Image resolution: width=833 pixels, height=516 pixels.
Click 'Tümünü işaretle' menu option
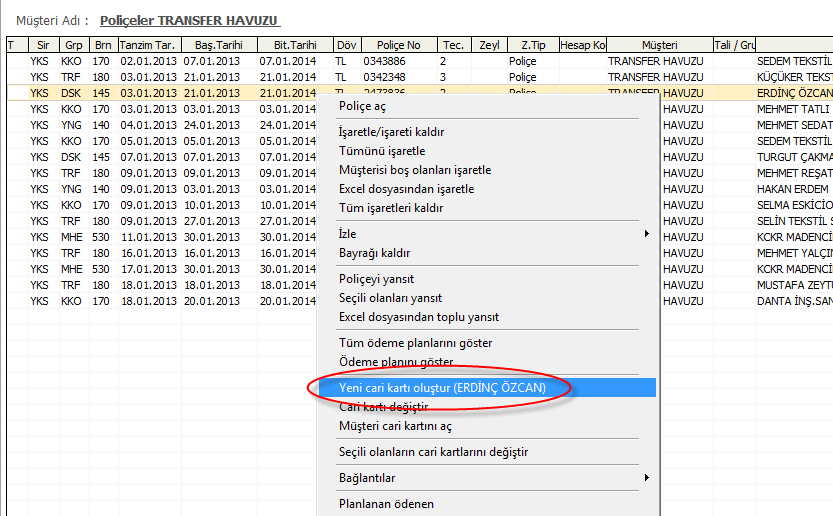pos(382,151)
